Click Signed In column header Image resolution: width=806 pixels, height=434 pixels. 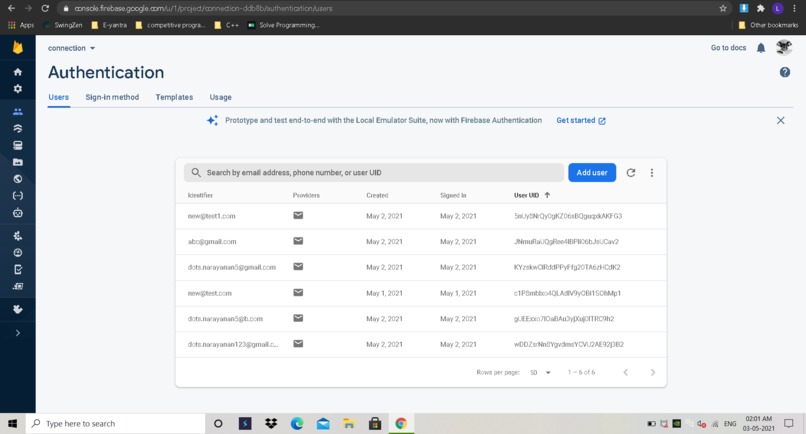453,195
